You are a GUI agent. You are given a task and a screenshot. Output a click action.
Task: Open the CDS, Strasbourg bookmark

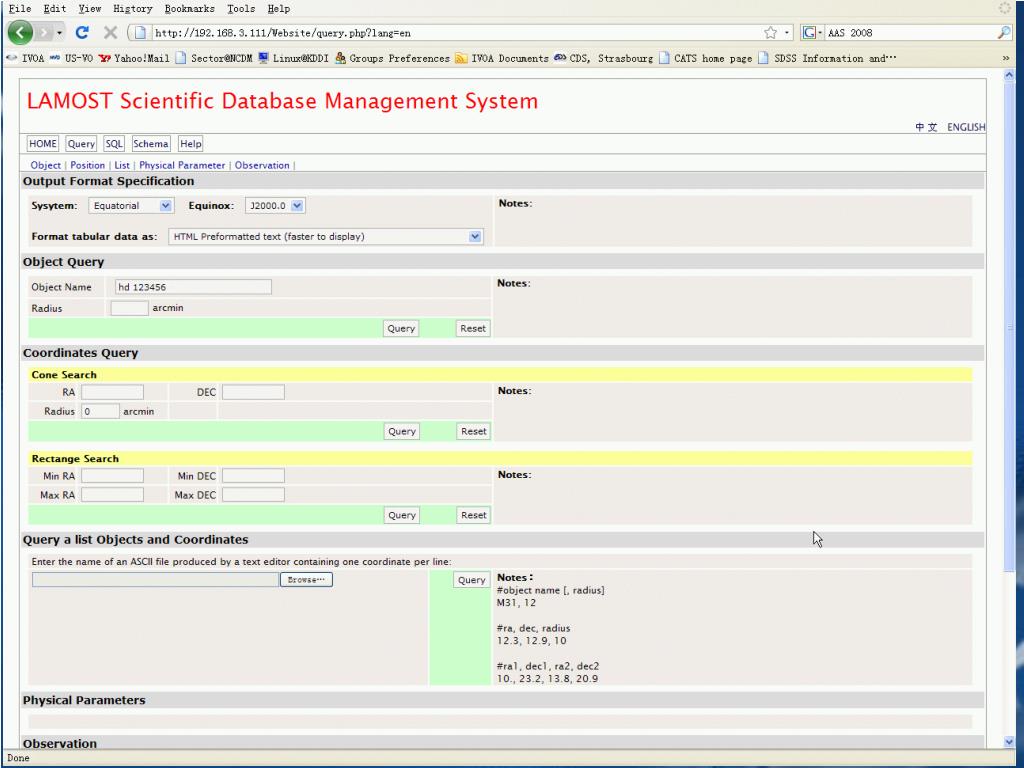[603, 58]
